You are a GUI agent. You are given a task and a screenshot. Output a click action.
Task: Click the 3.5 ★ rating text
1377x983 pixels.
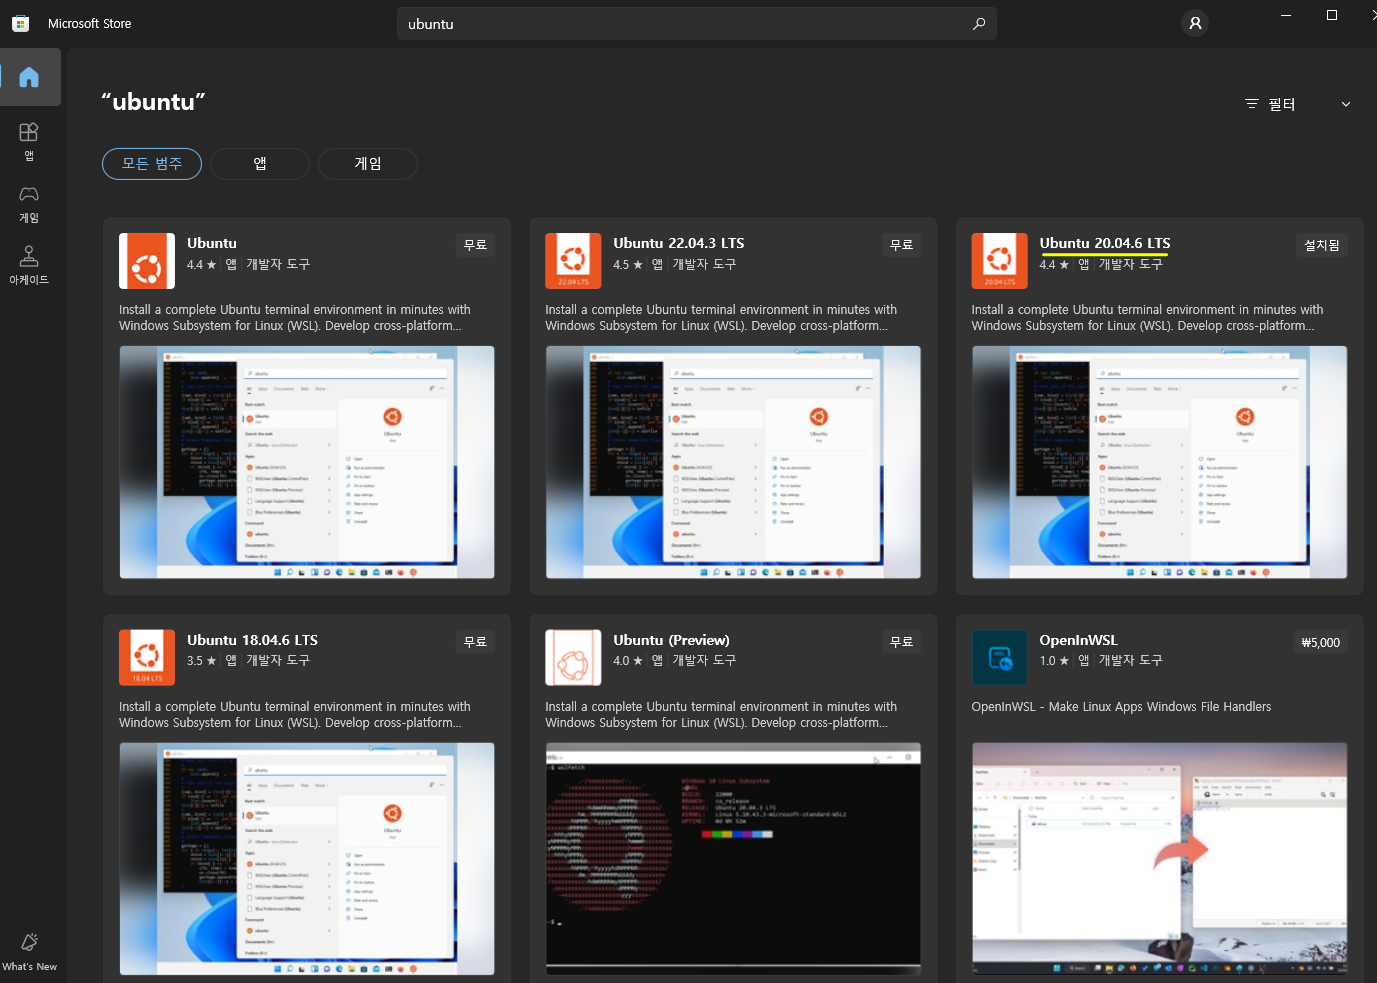click(201, 661)
